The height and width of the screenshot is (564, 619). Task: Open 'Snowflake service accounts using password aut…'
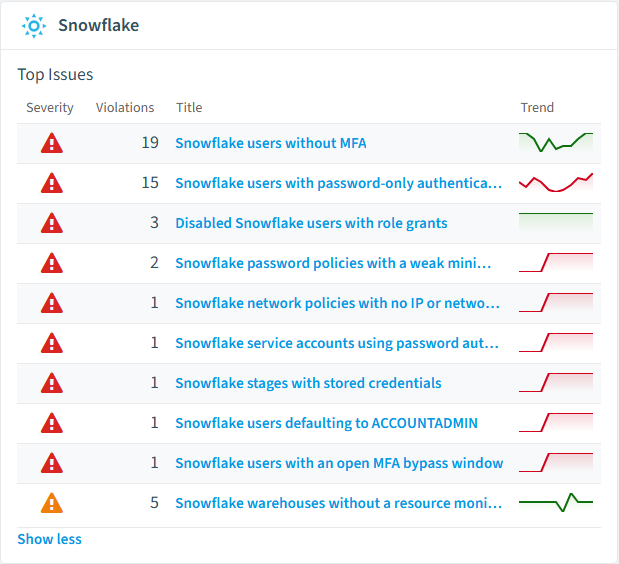pos(337,343)
